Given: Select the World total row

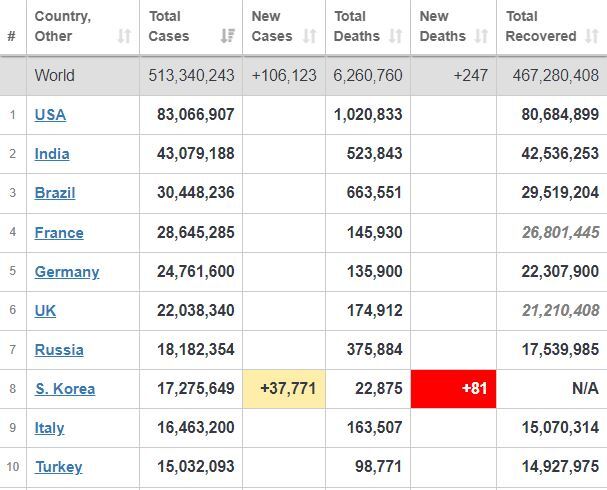Looking at the screenshot, I should 304,76.
